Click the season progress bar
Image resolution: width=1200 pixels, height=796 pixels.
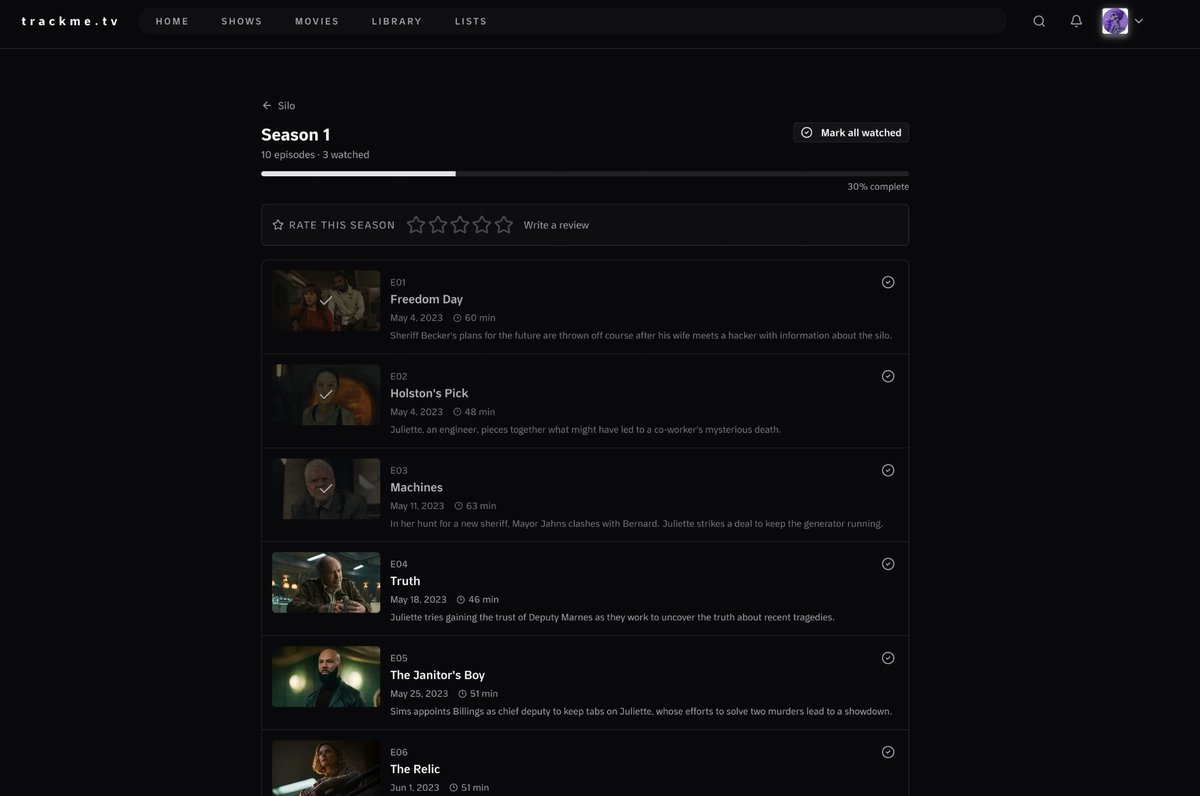(x=585, y=174)
